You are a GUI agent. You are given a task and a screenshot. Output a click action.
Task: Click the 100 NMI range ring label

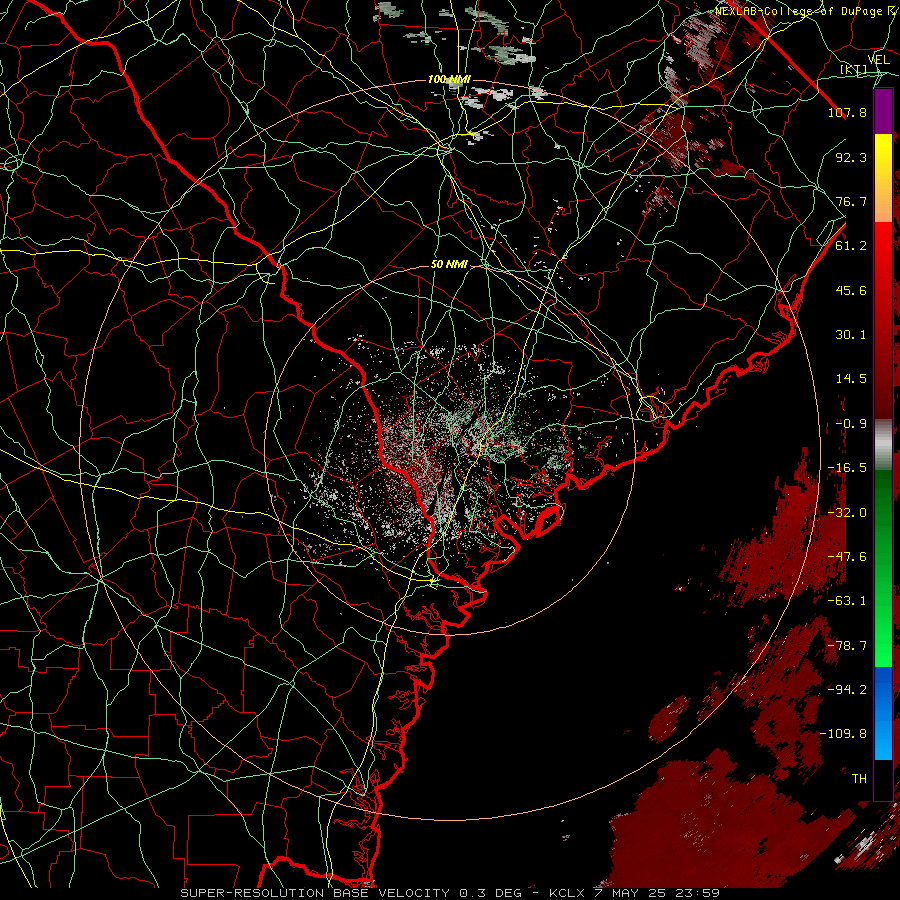coord(449,79)
